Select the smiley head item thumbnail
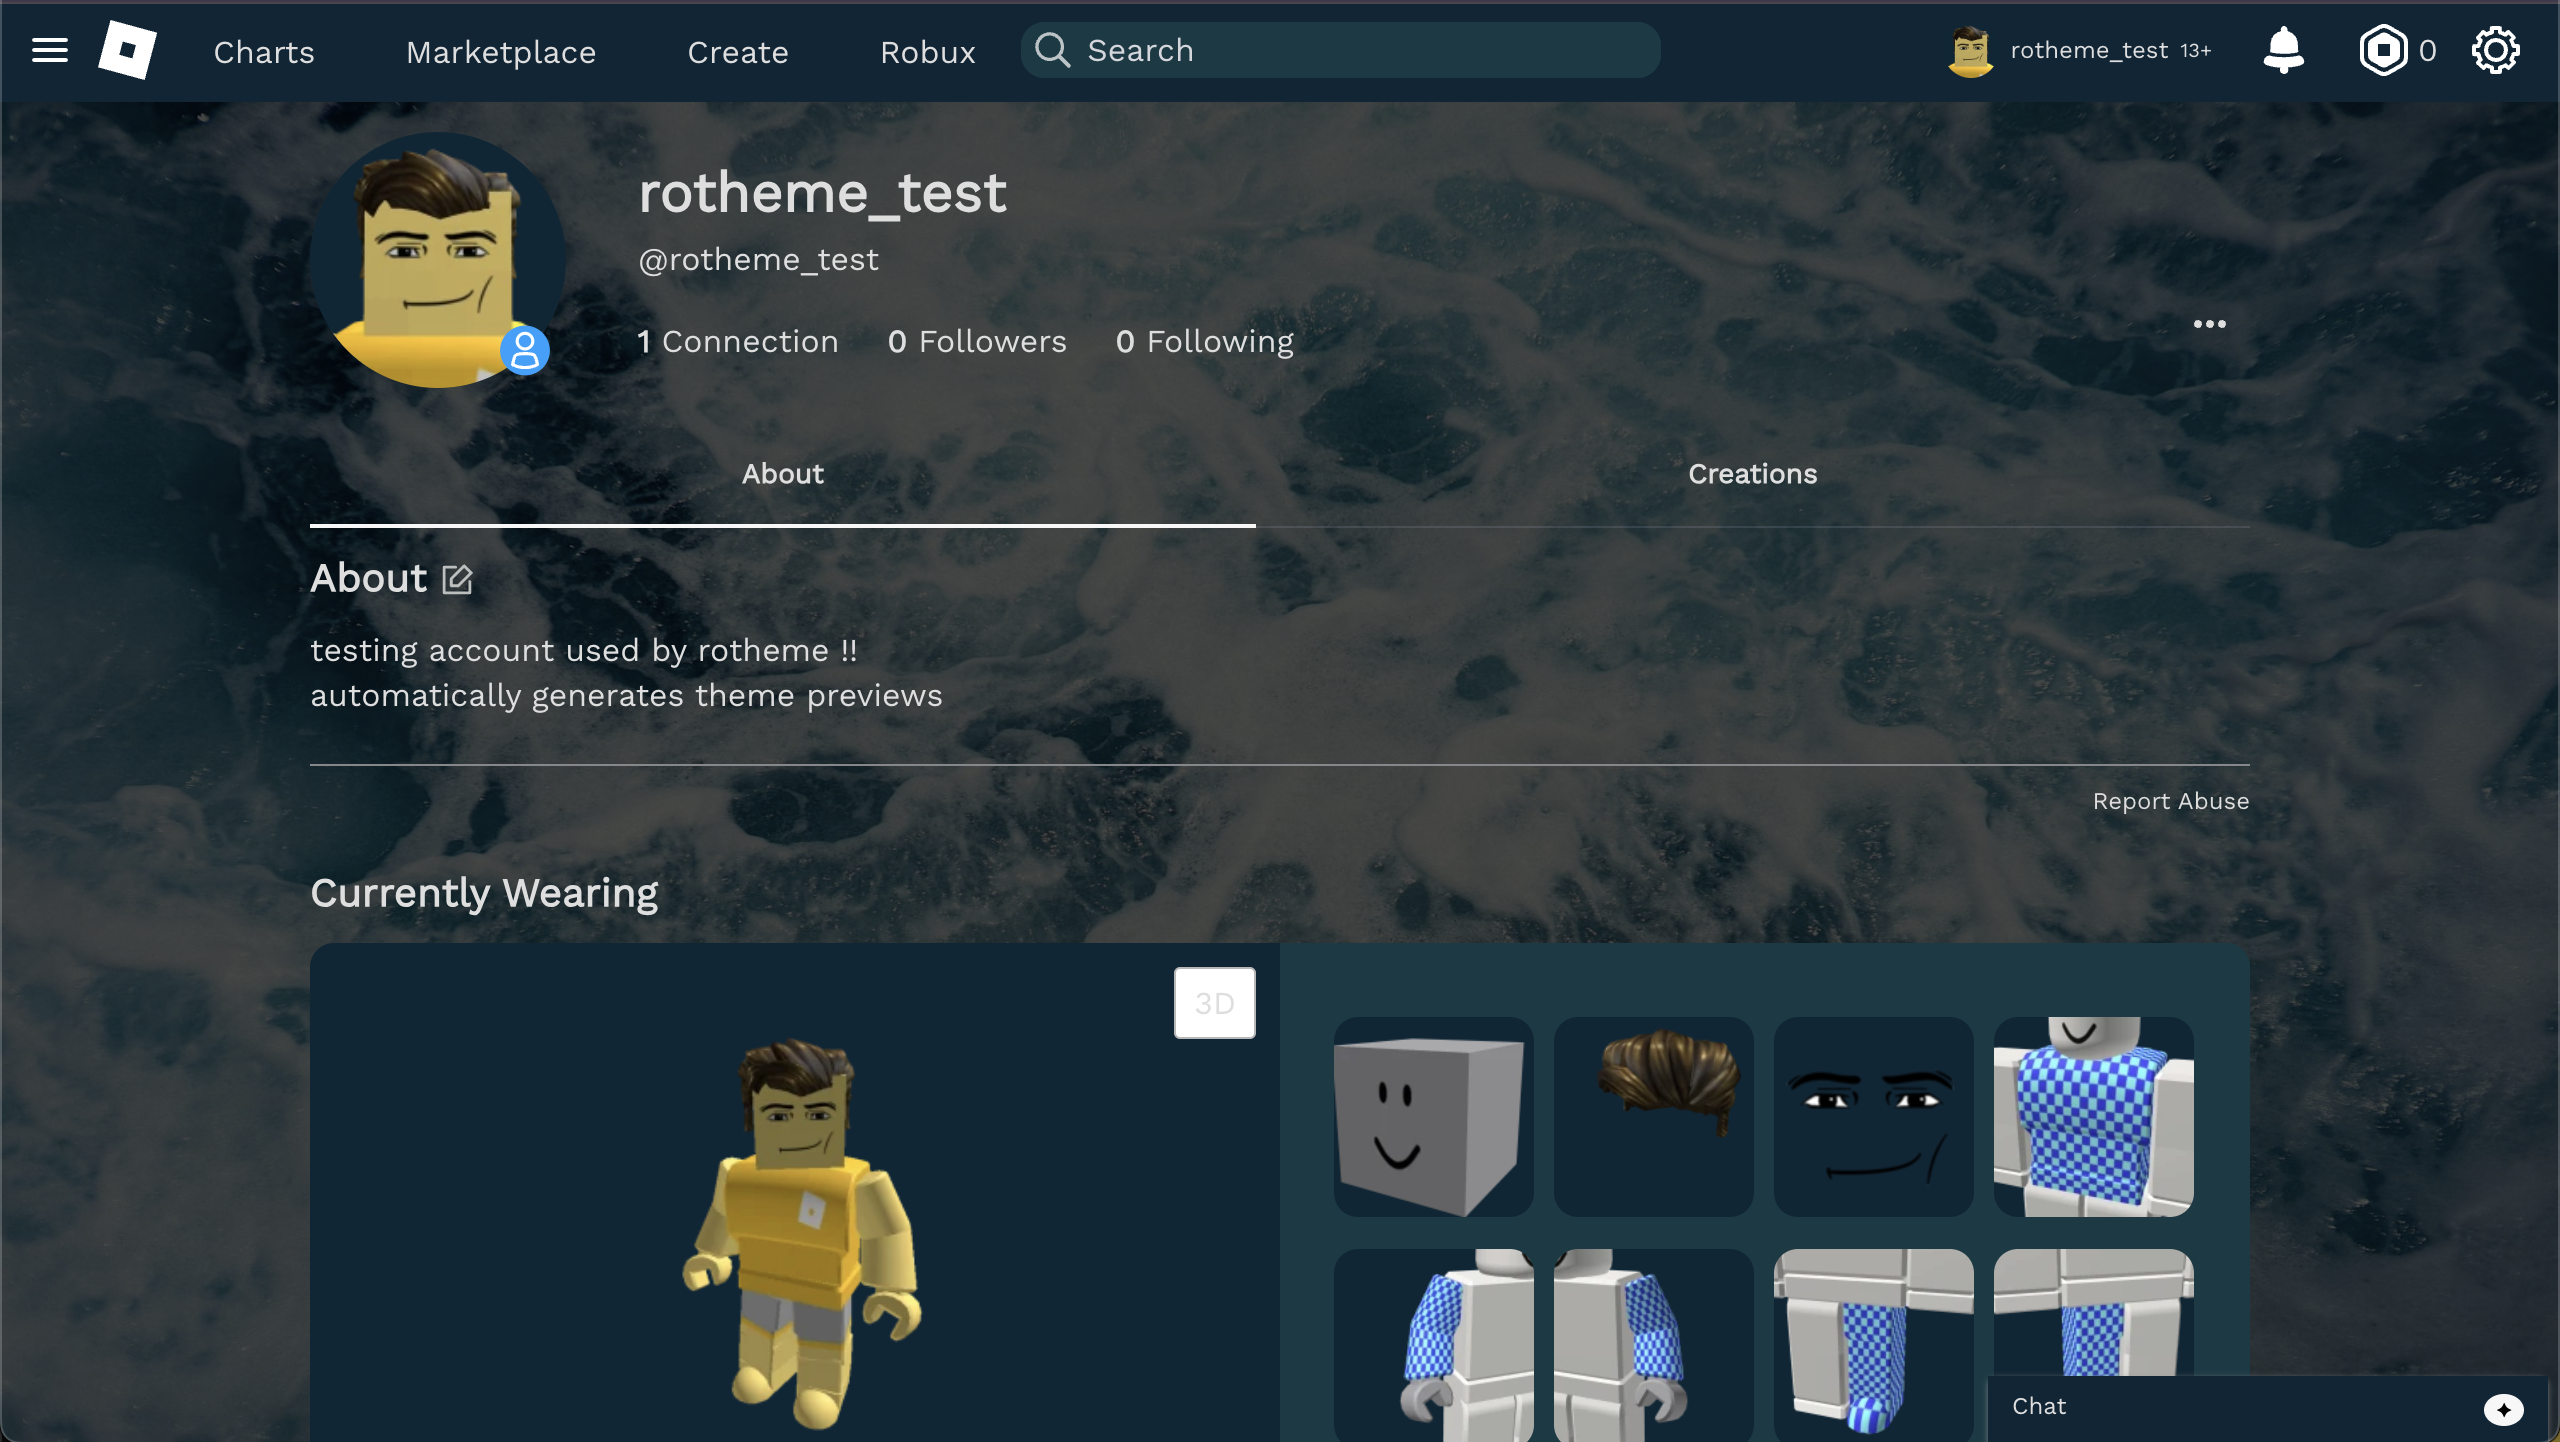Image resolution: width=2560 pixels, height=1442 pixels. [1432, 1117]
